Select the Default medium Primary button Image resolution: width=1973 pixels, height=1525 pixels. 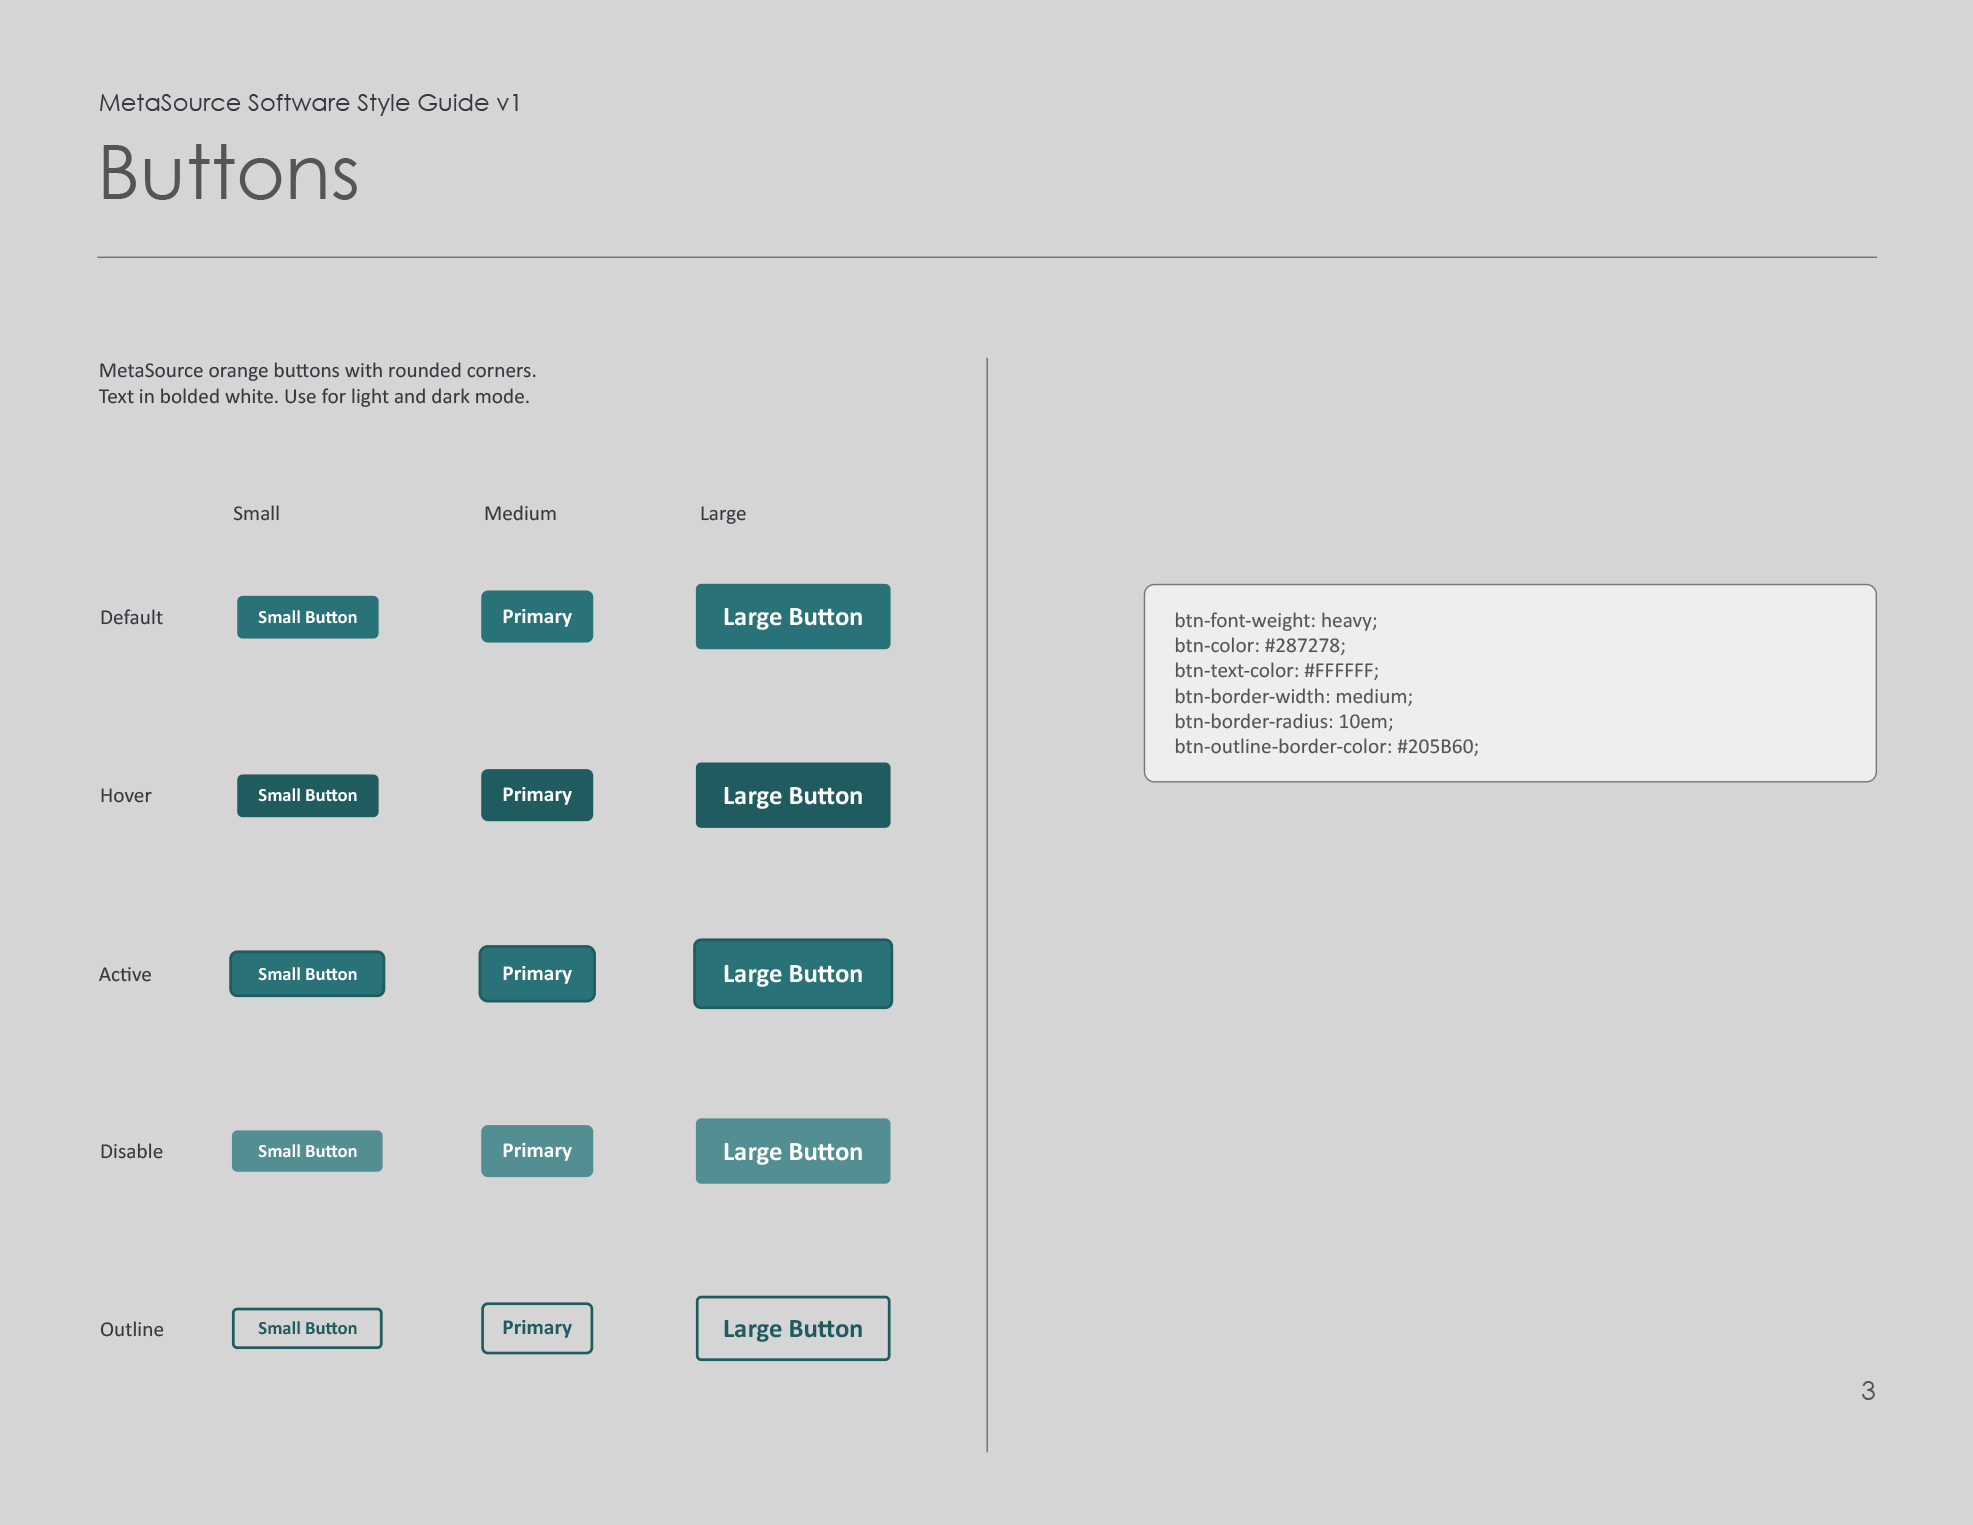(536, 616)
